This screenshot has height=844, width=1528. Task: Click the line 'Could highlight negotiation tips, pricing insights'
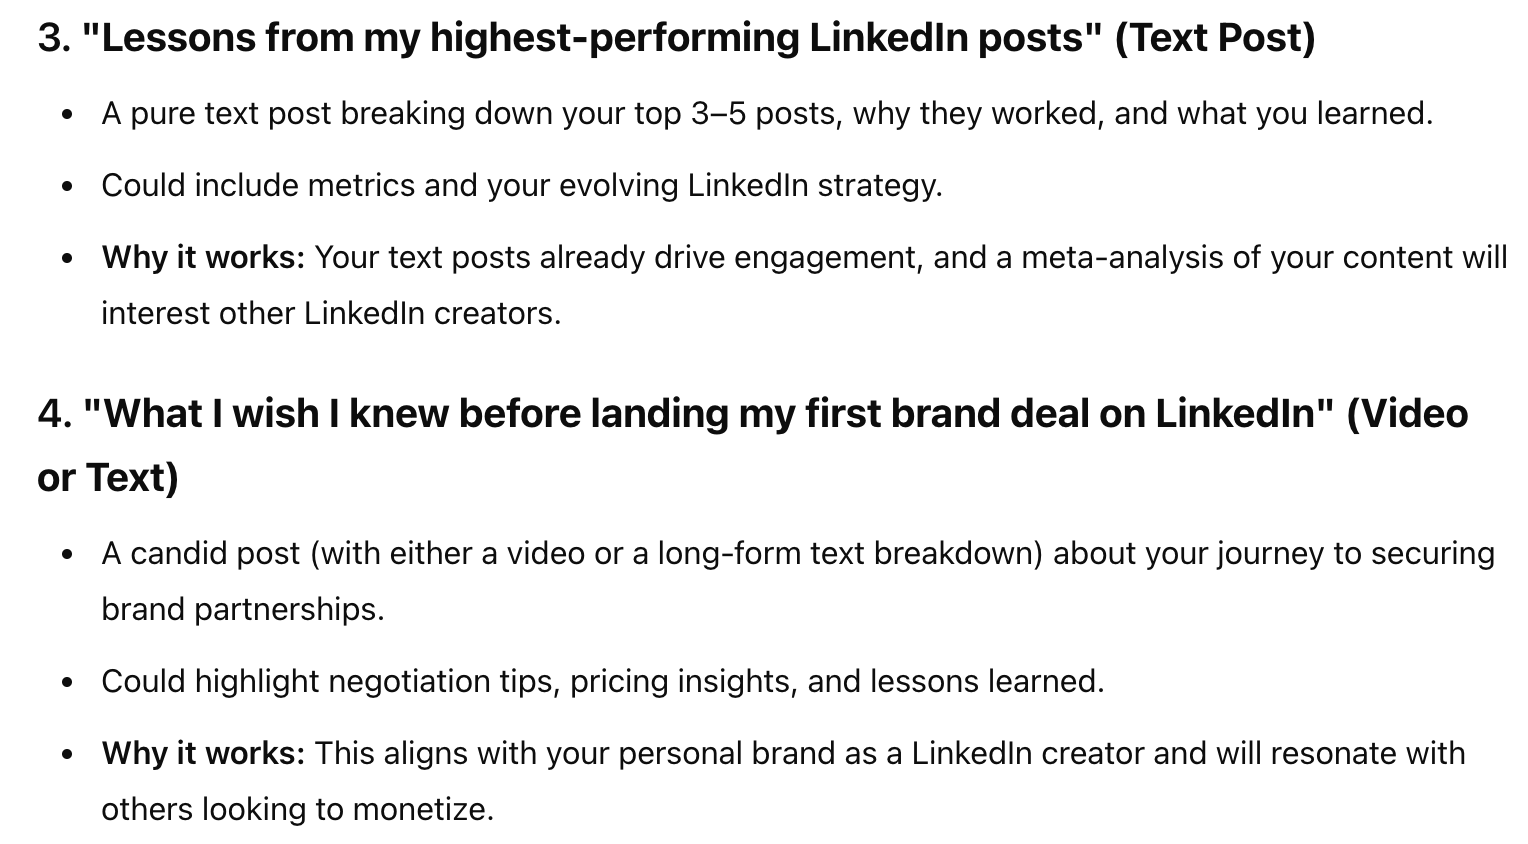pos(603,682)
